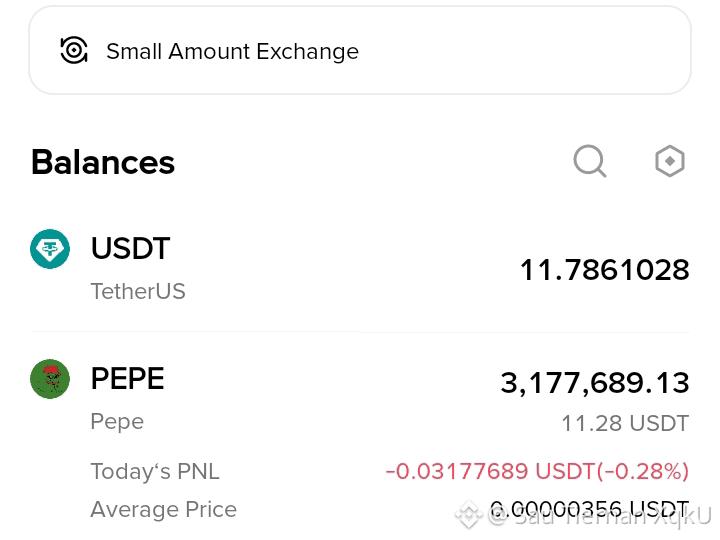The image size is (720, 540).
Task: Tap the USDT balance 11.7861028
Action: pos(604,270)
